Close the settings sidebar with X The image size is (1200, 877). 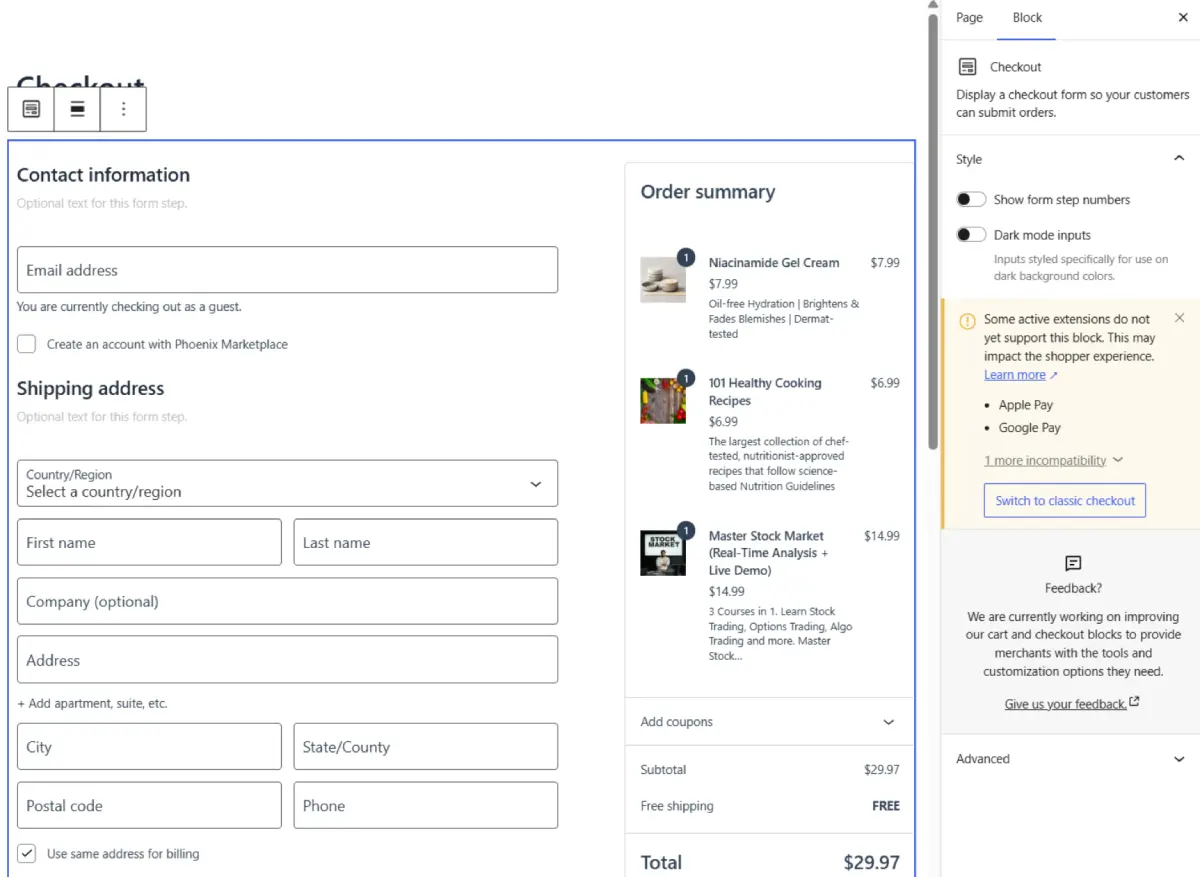pos(1183,18)
